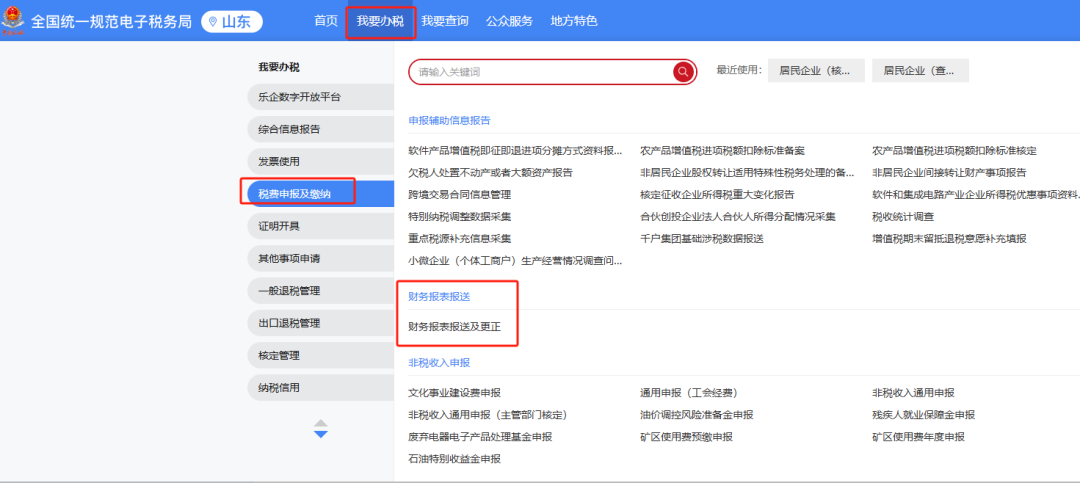Open 非税收入通用申报
This screenshot has height=483, width=1080.
point(913,393)
